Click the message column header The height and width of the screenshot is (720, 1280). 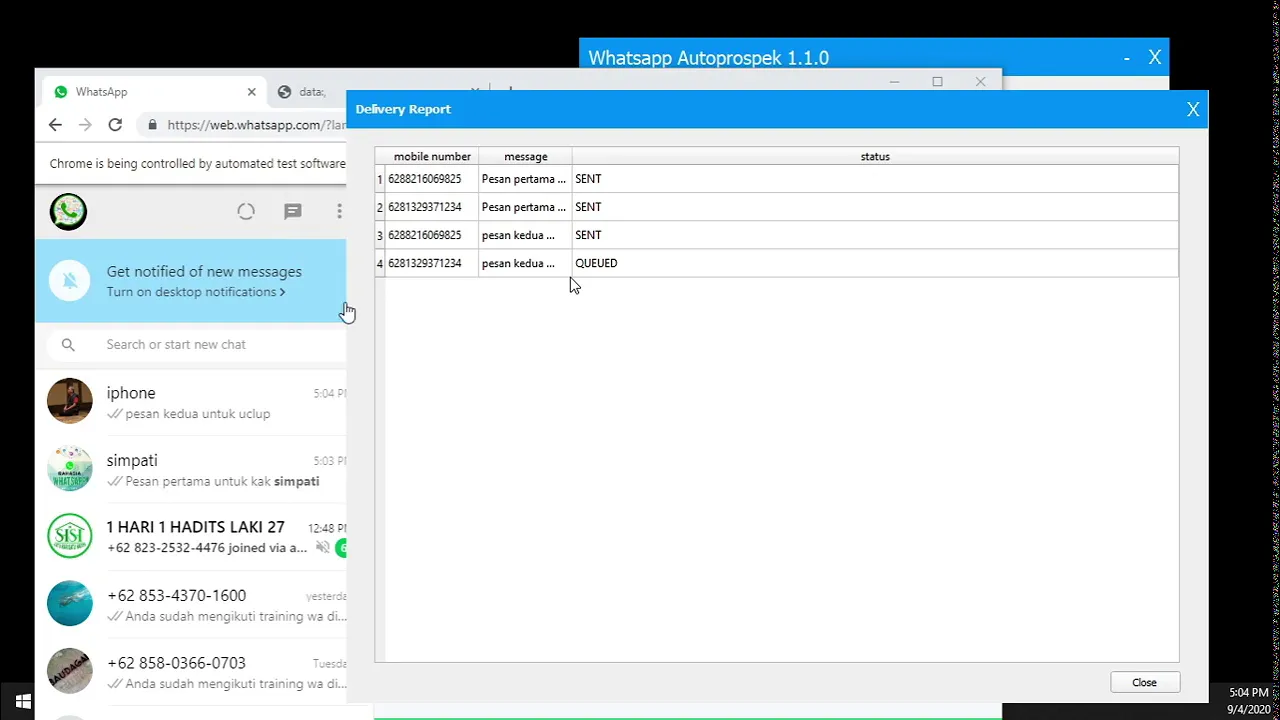526,156
